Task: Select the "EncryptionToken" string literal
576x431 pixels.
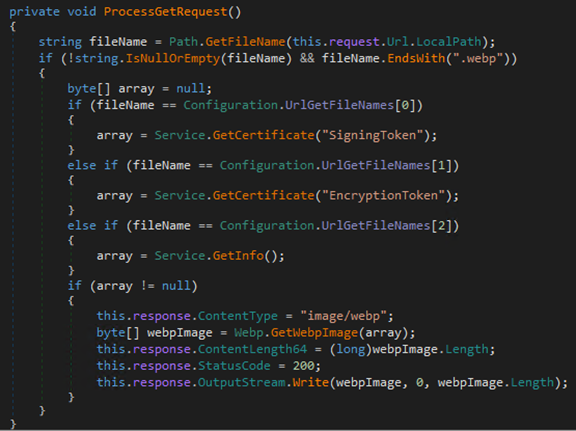Action: click(x=384, y=195)
